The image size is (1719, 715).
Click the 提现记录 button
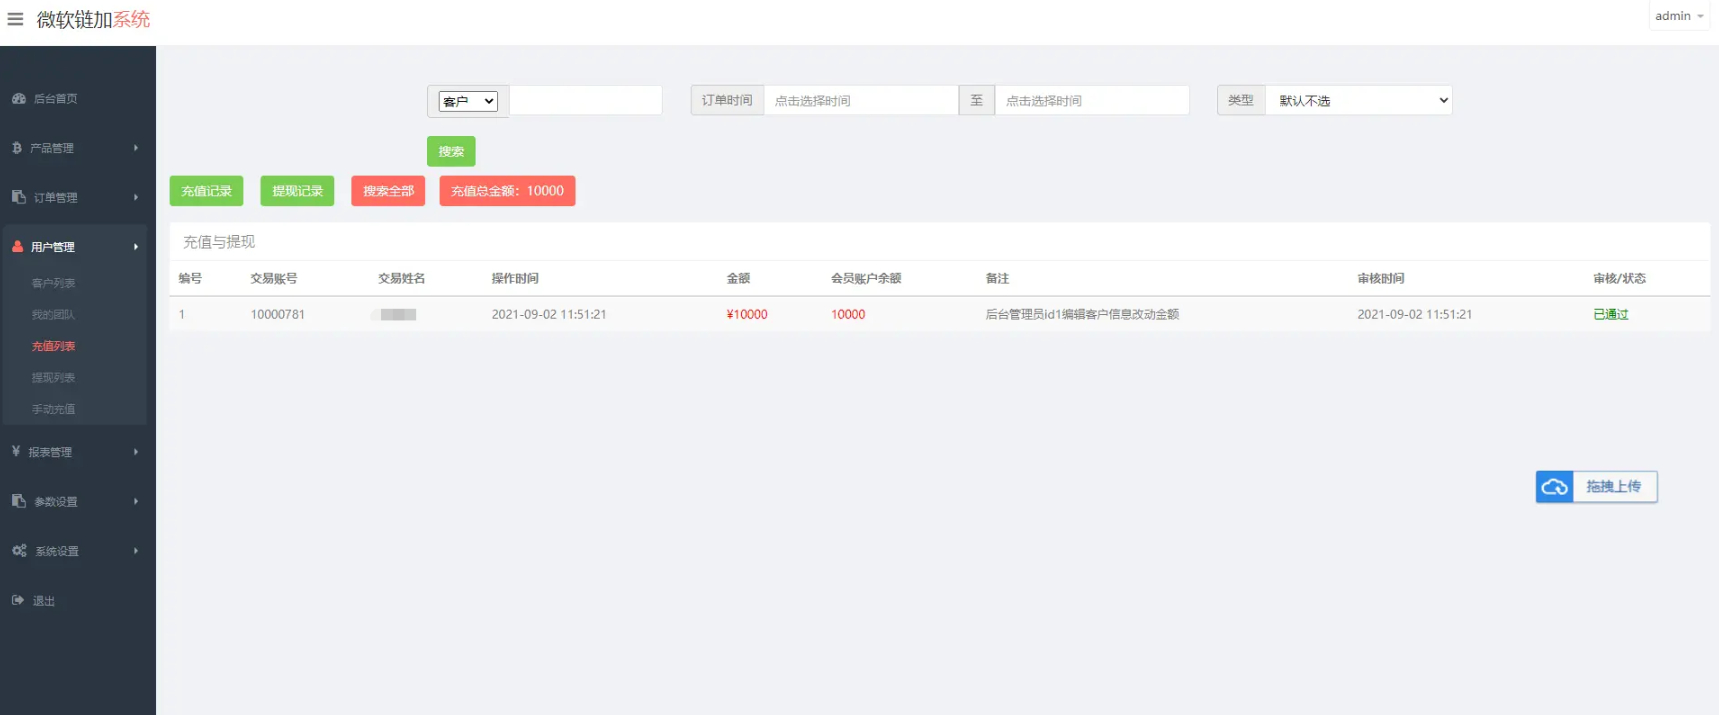297,191
